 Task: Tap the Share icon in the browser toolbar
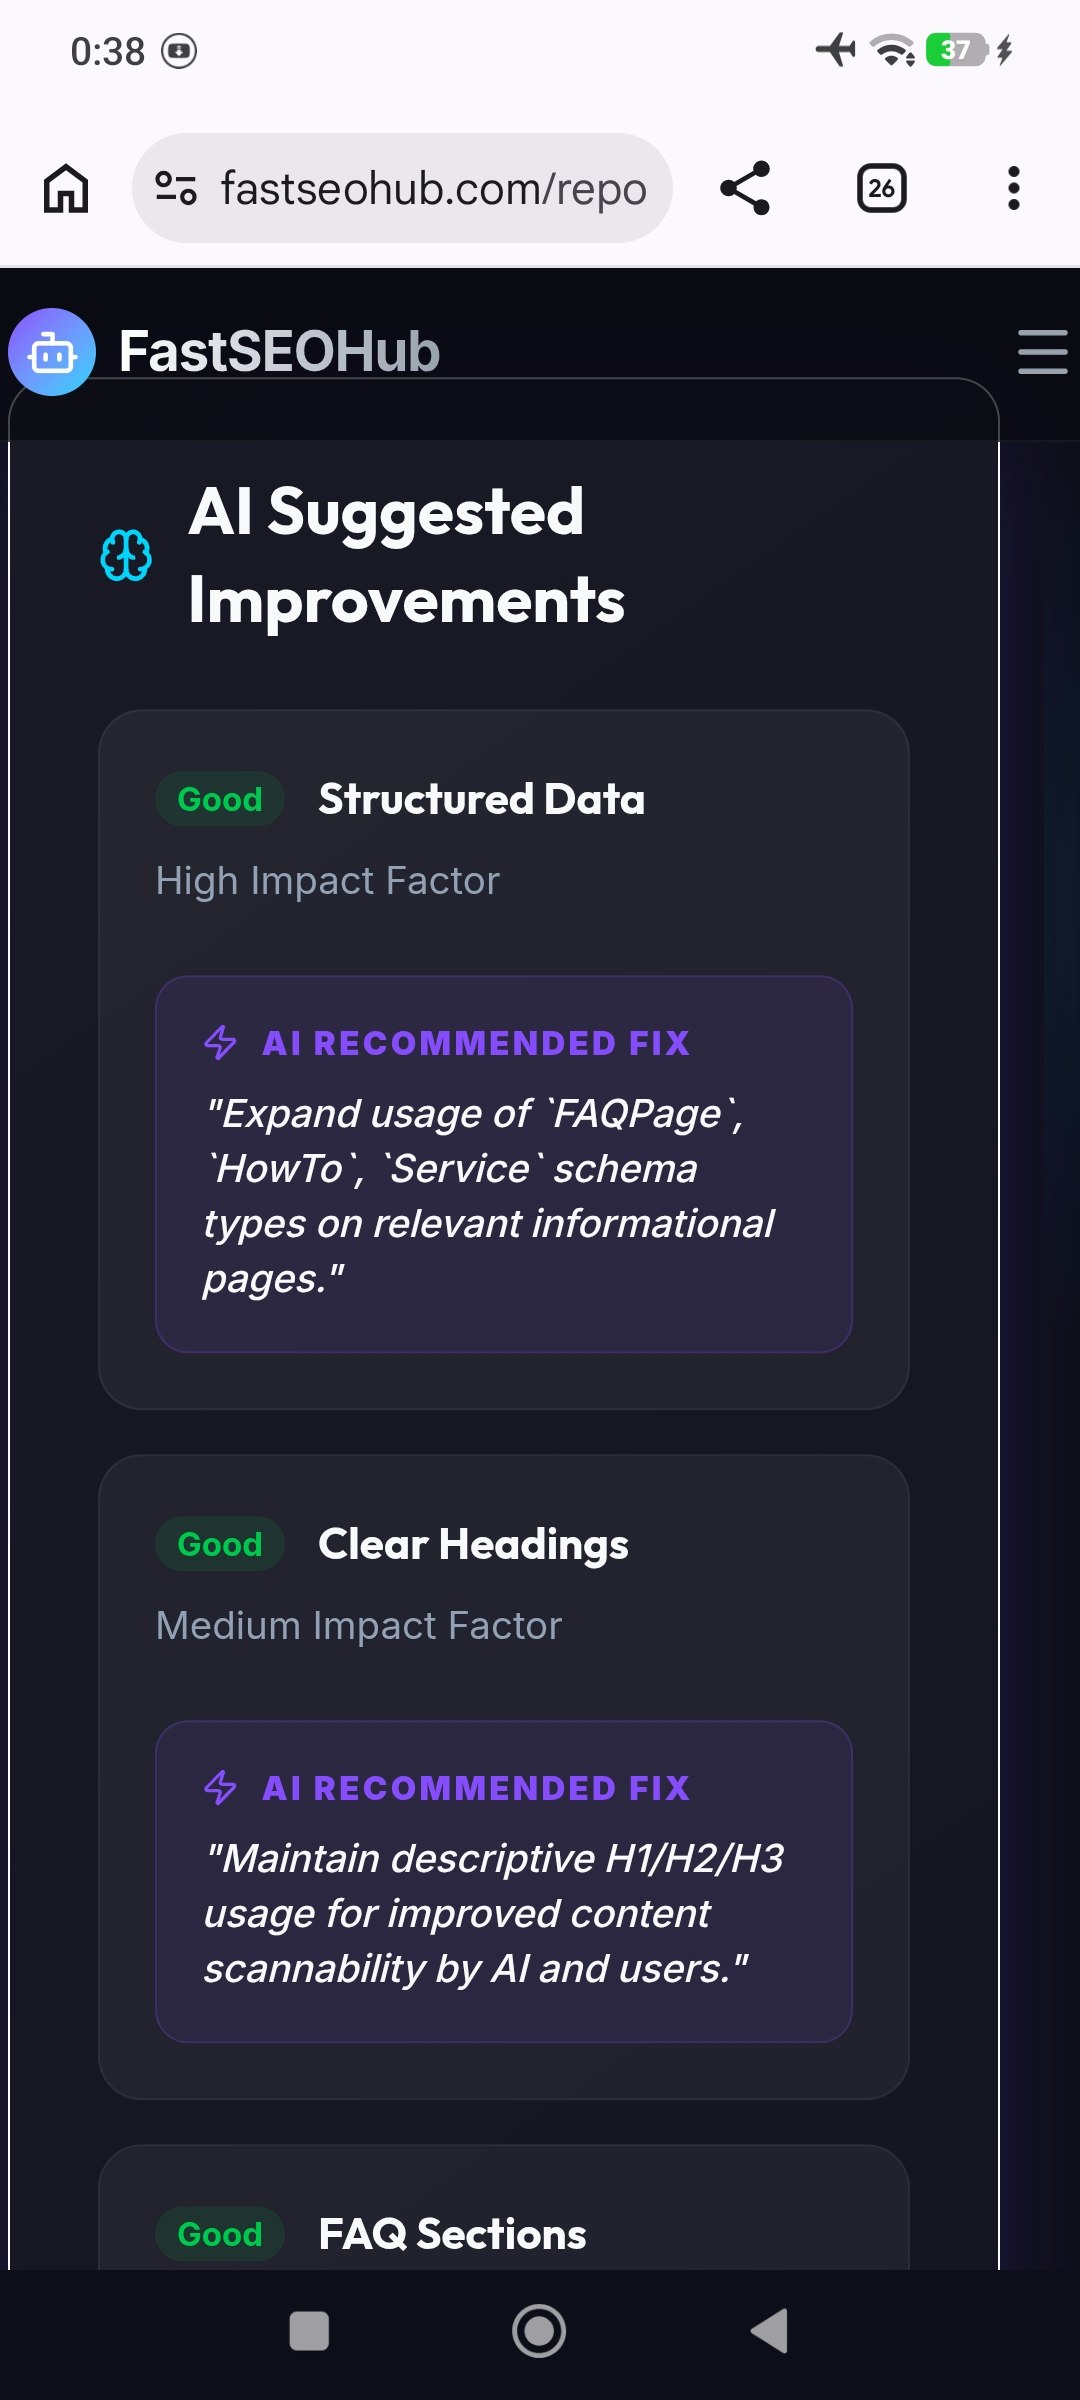747,187
